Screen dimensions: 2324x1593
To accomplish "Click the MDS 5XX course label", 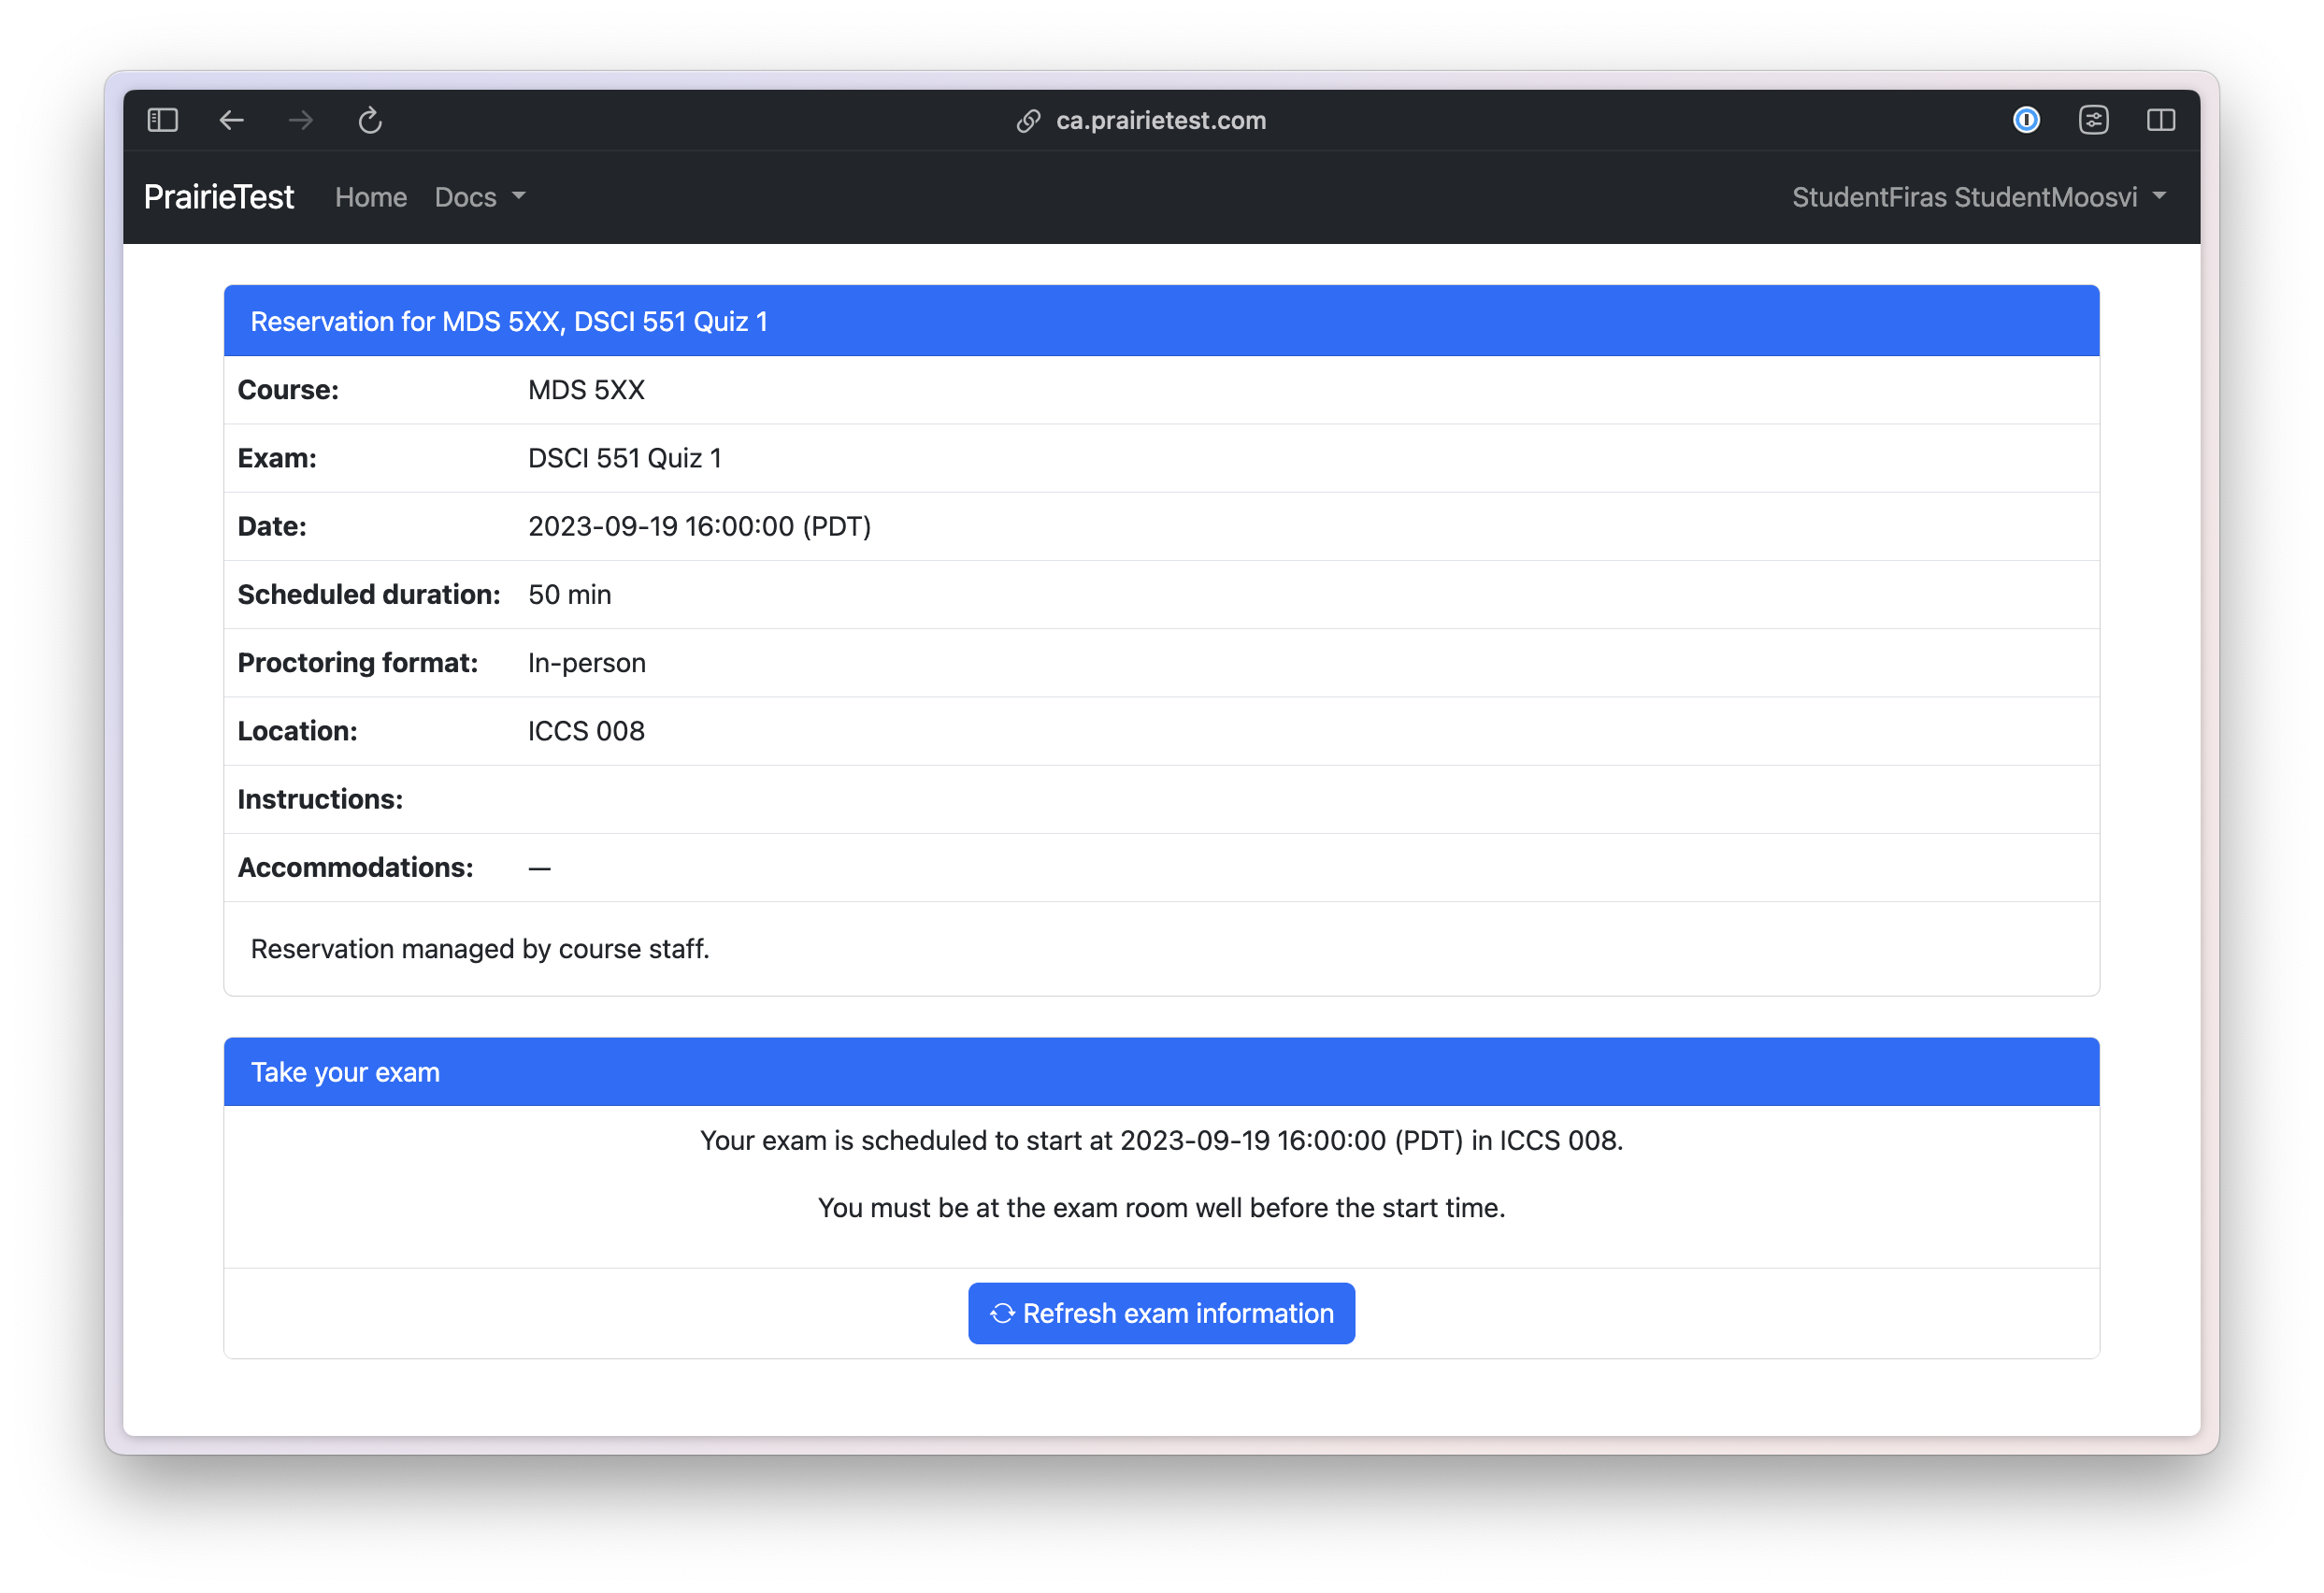I will click(586, 389).
